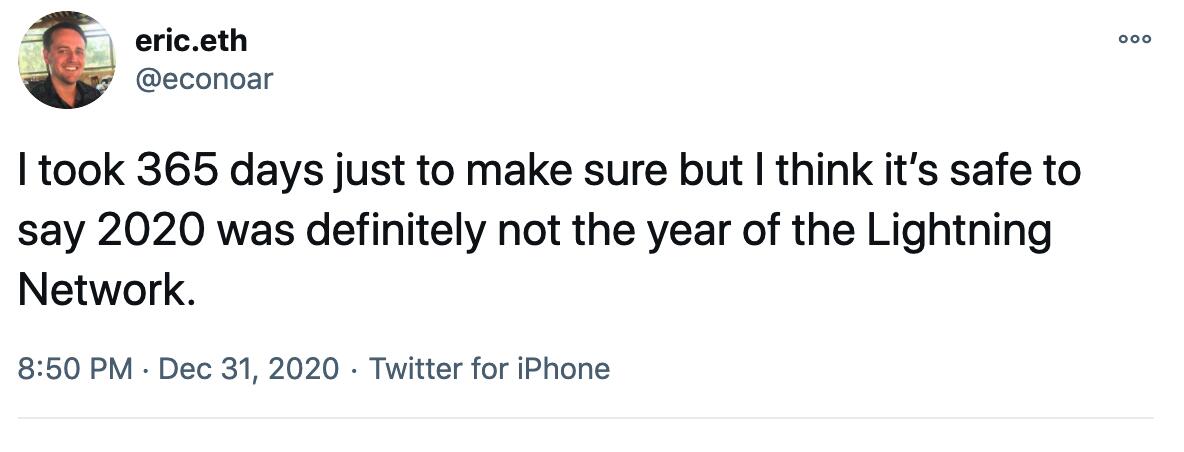
Task: Visit the @econoar handle profile
Action: (x=203, y=80)
